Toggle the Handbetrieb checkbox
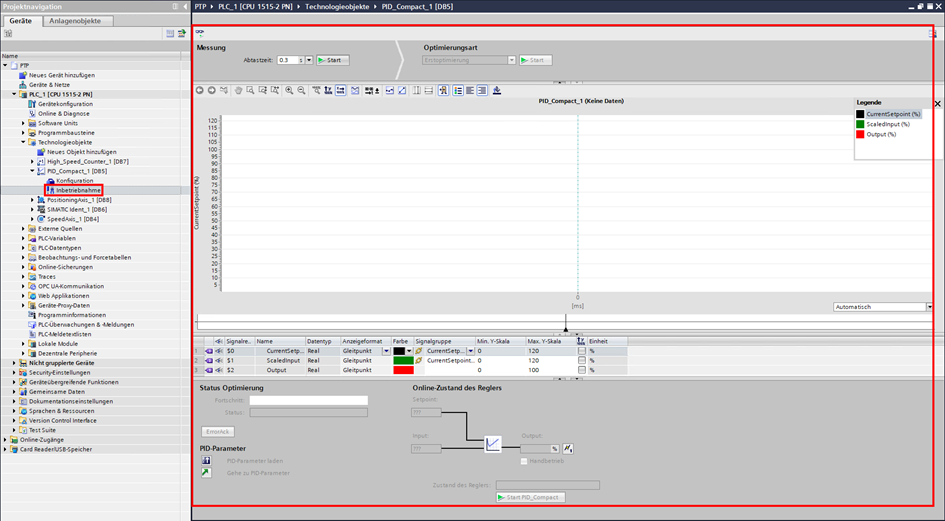This screenshot has height=521, width=945. 524,460
